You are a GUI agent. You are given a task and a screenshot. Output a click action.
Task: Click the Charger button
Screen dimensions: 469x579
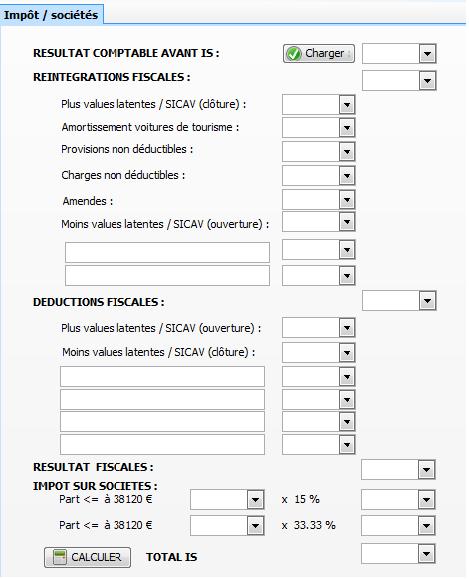click(319, 54)
